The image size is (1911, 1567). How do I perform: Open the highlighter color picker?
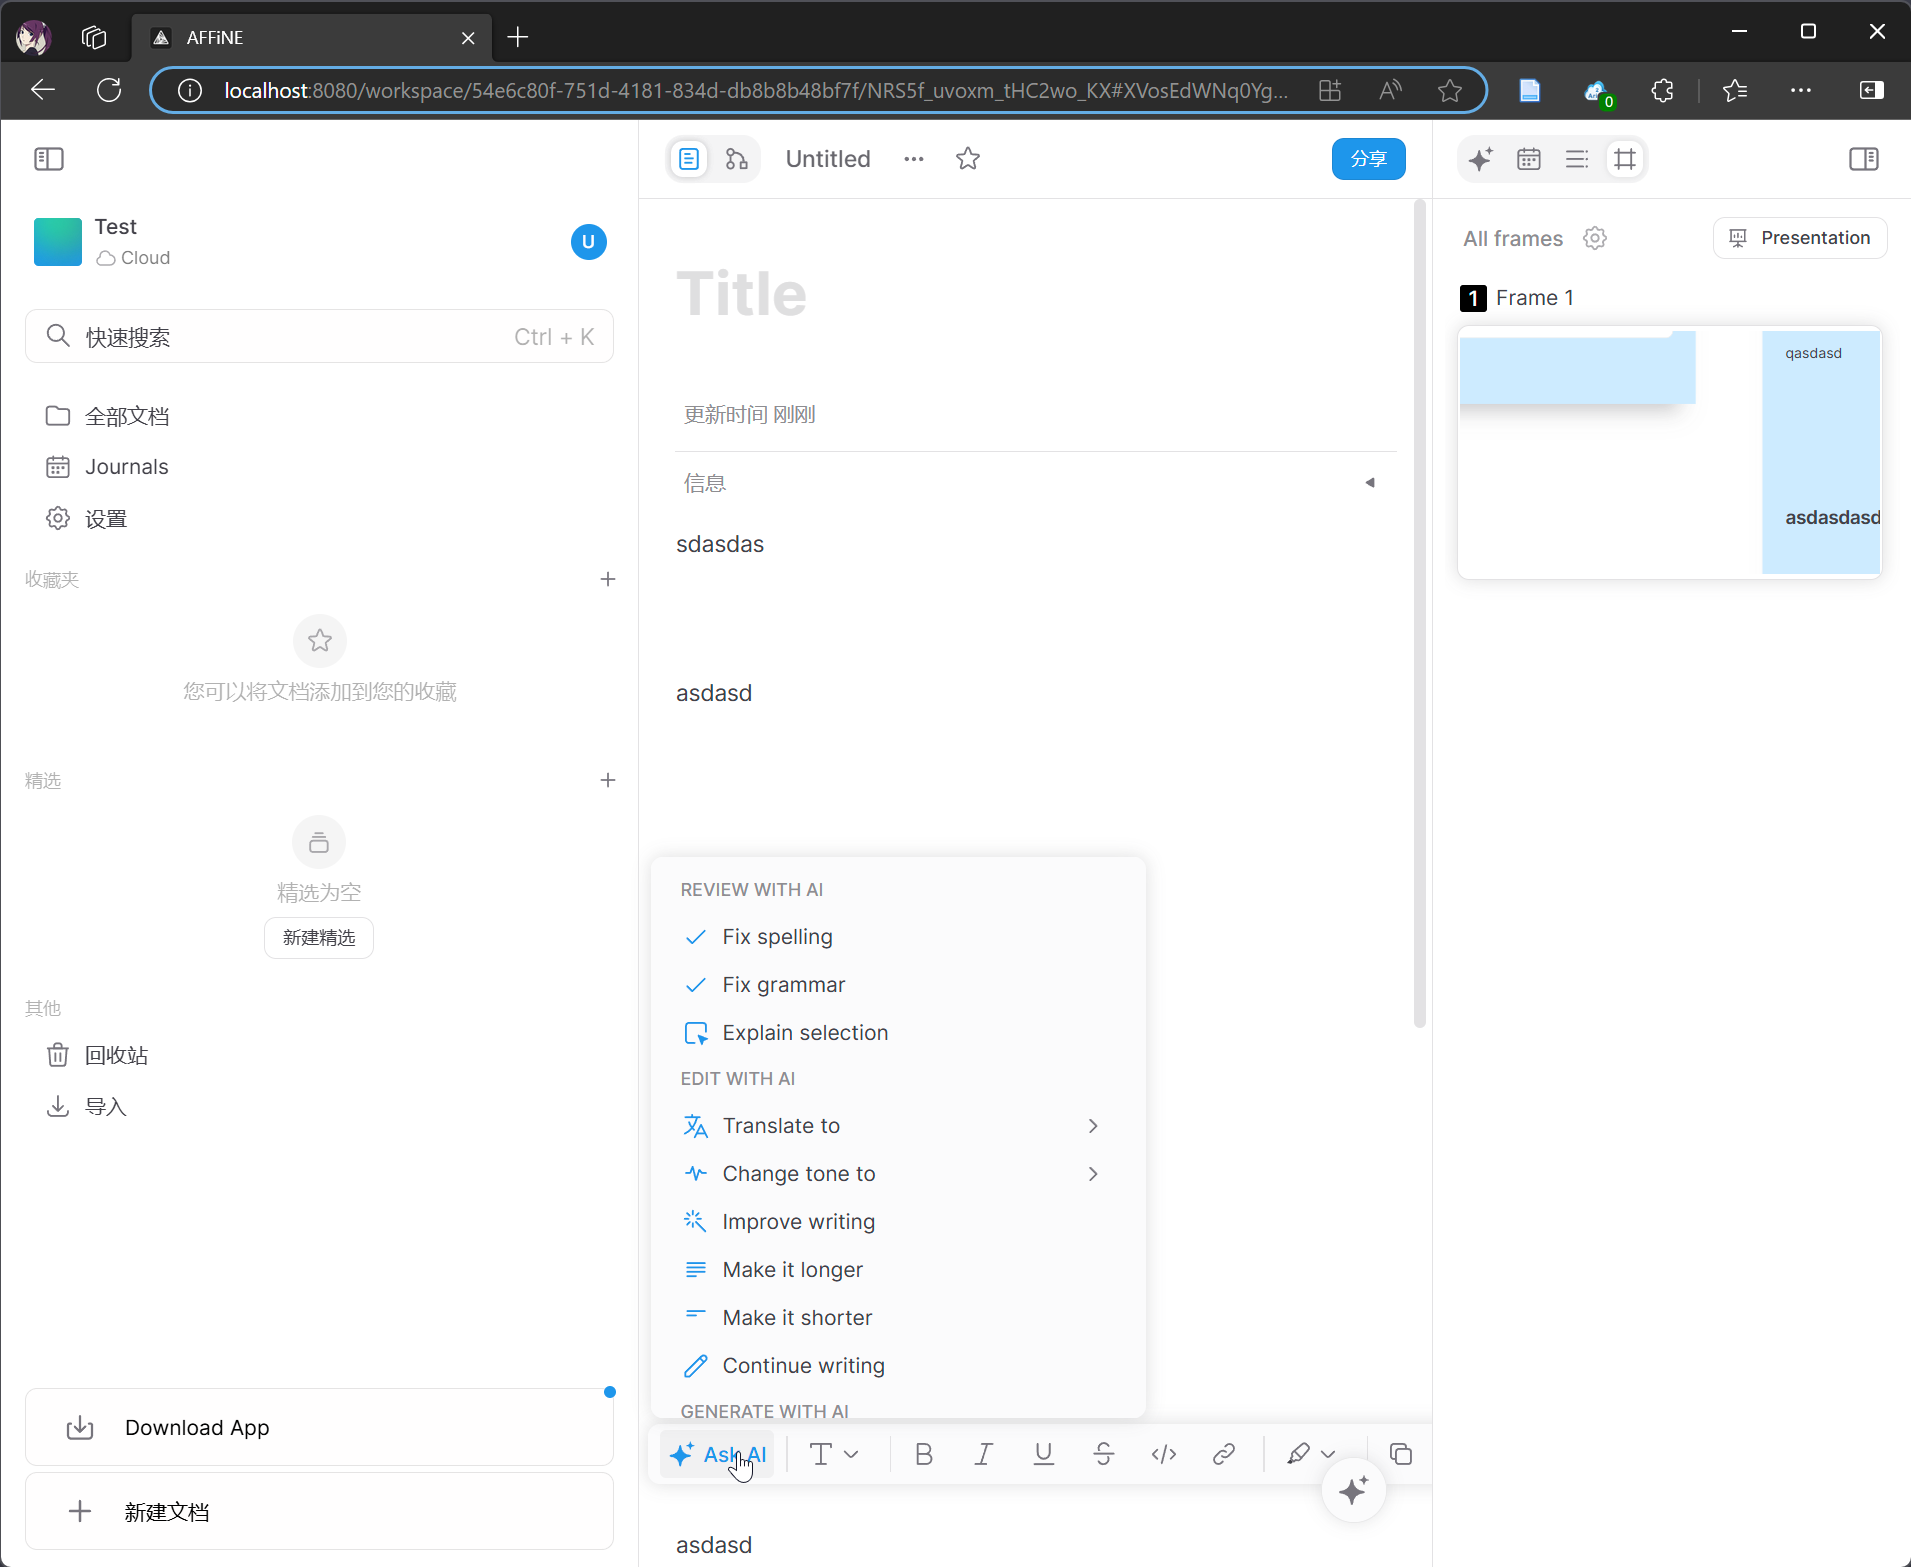click(x=1310, y=1454)
